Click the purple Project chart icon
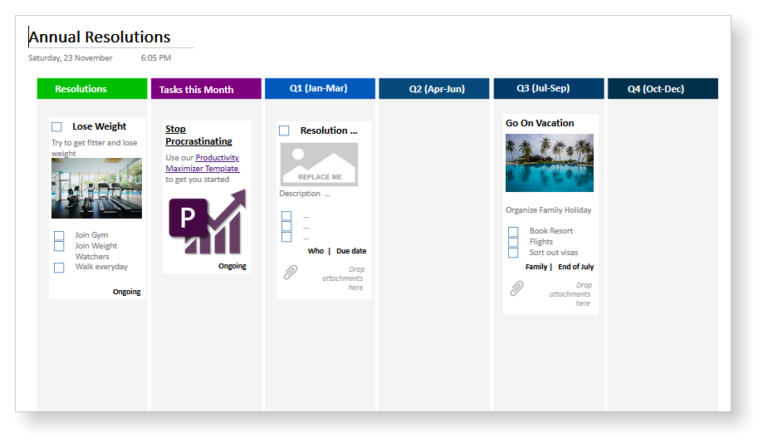This screenshot has height=448, width=768. tap(207, 222)
